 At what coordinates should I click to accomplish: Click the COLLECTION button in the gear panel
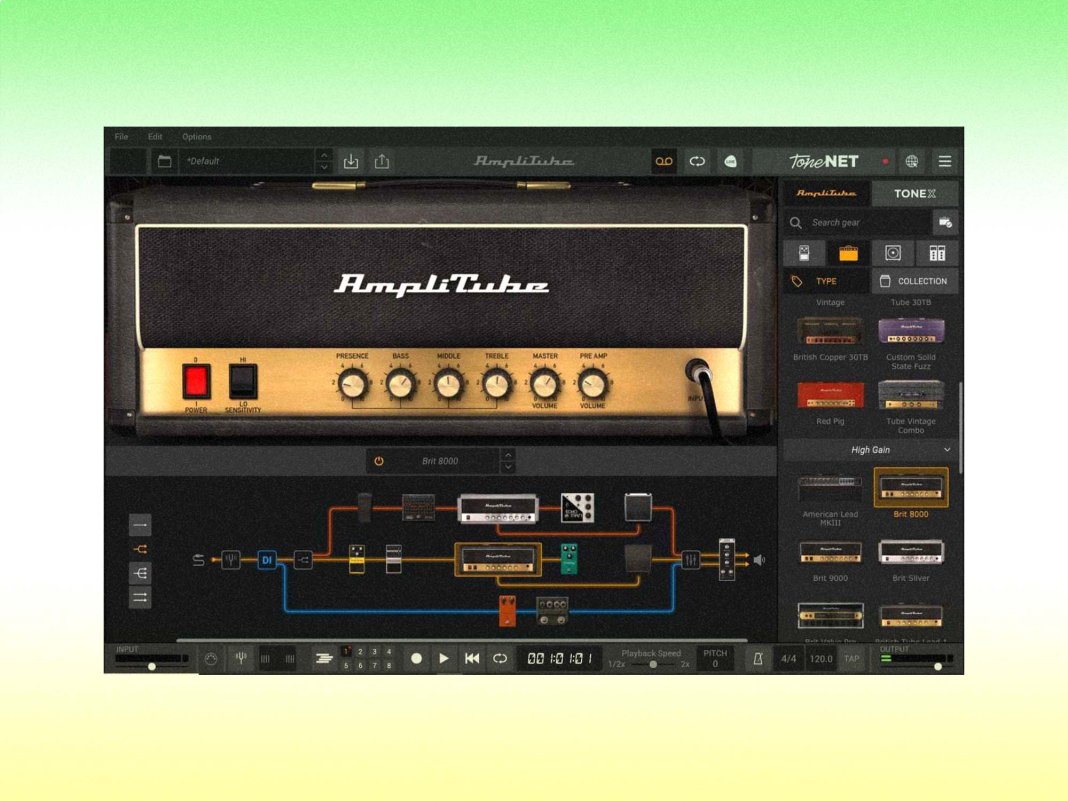[x=915, y=281]
